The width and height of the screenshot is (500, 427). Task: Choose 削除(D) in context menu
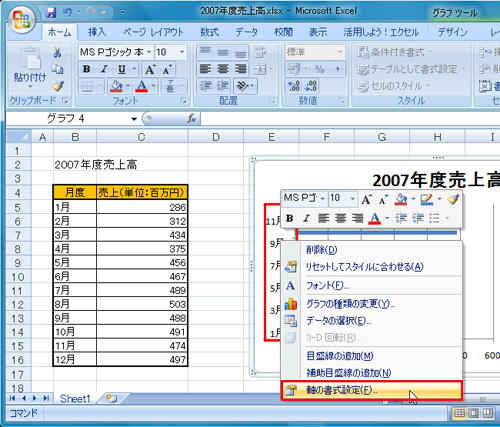(x=371, y=249)
